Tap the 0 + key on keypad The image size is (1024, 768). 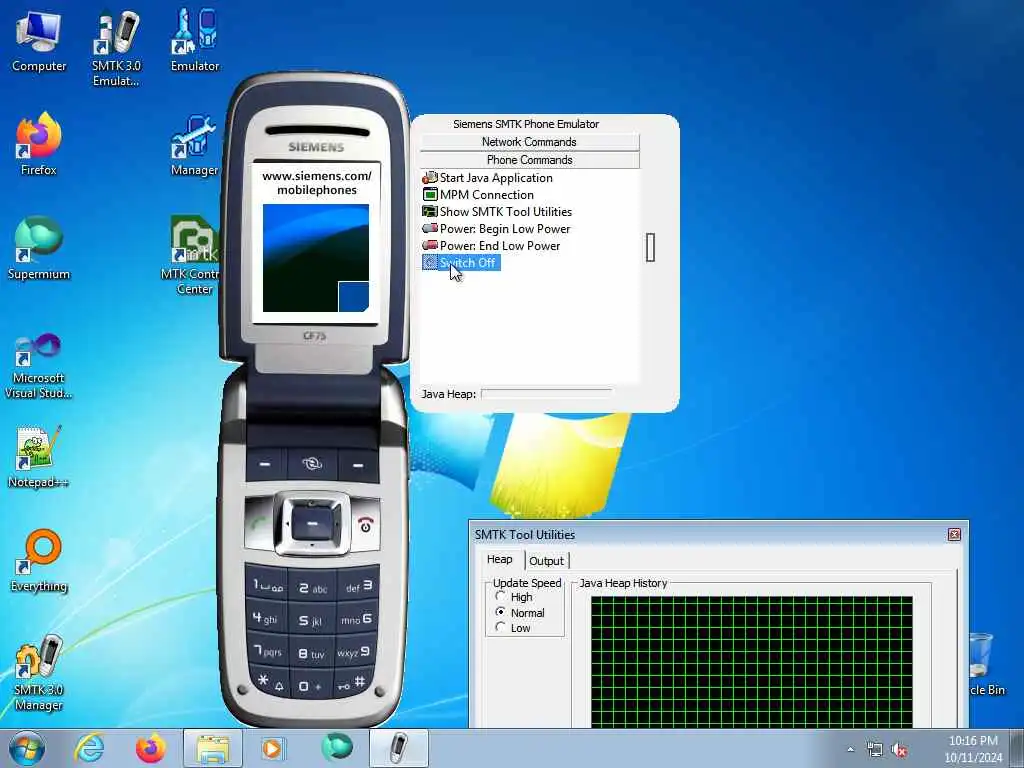pos(312,686)
